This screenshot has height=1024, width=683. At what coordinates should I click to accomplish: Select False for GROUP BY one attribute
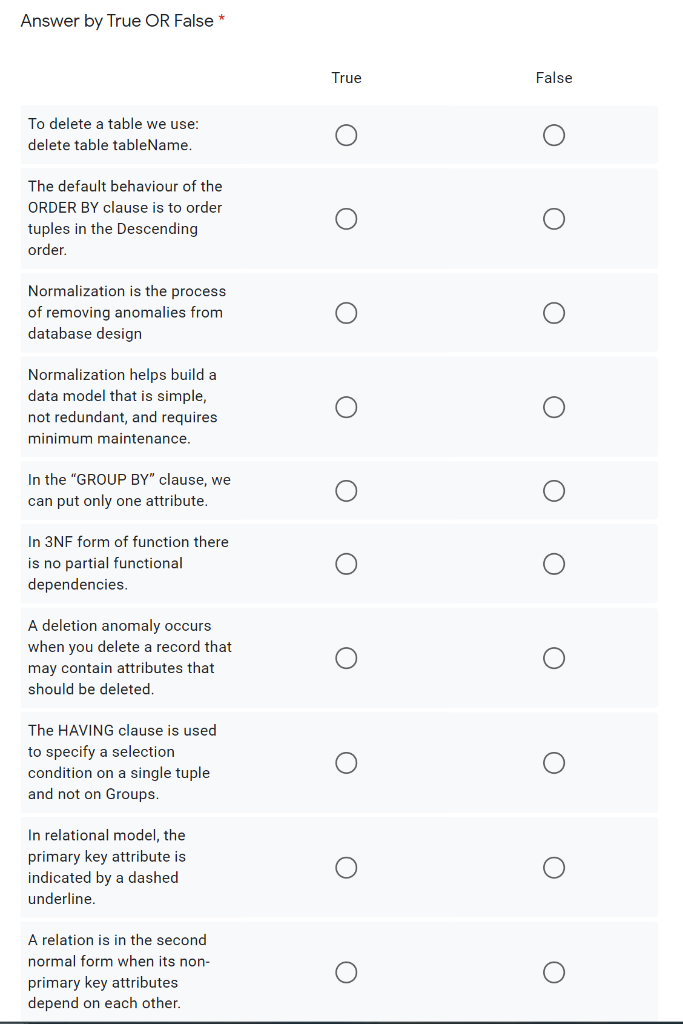[554, 491]
